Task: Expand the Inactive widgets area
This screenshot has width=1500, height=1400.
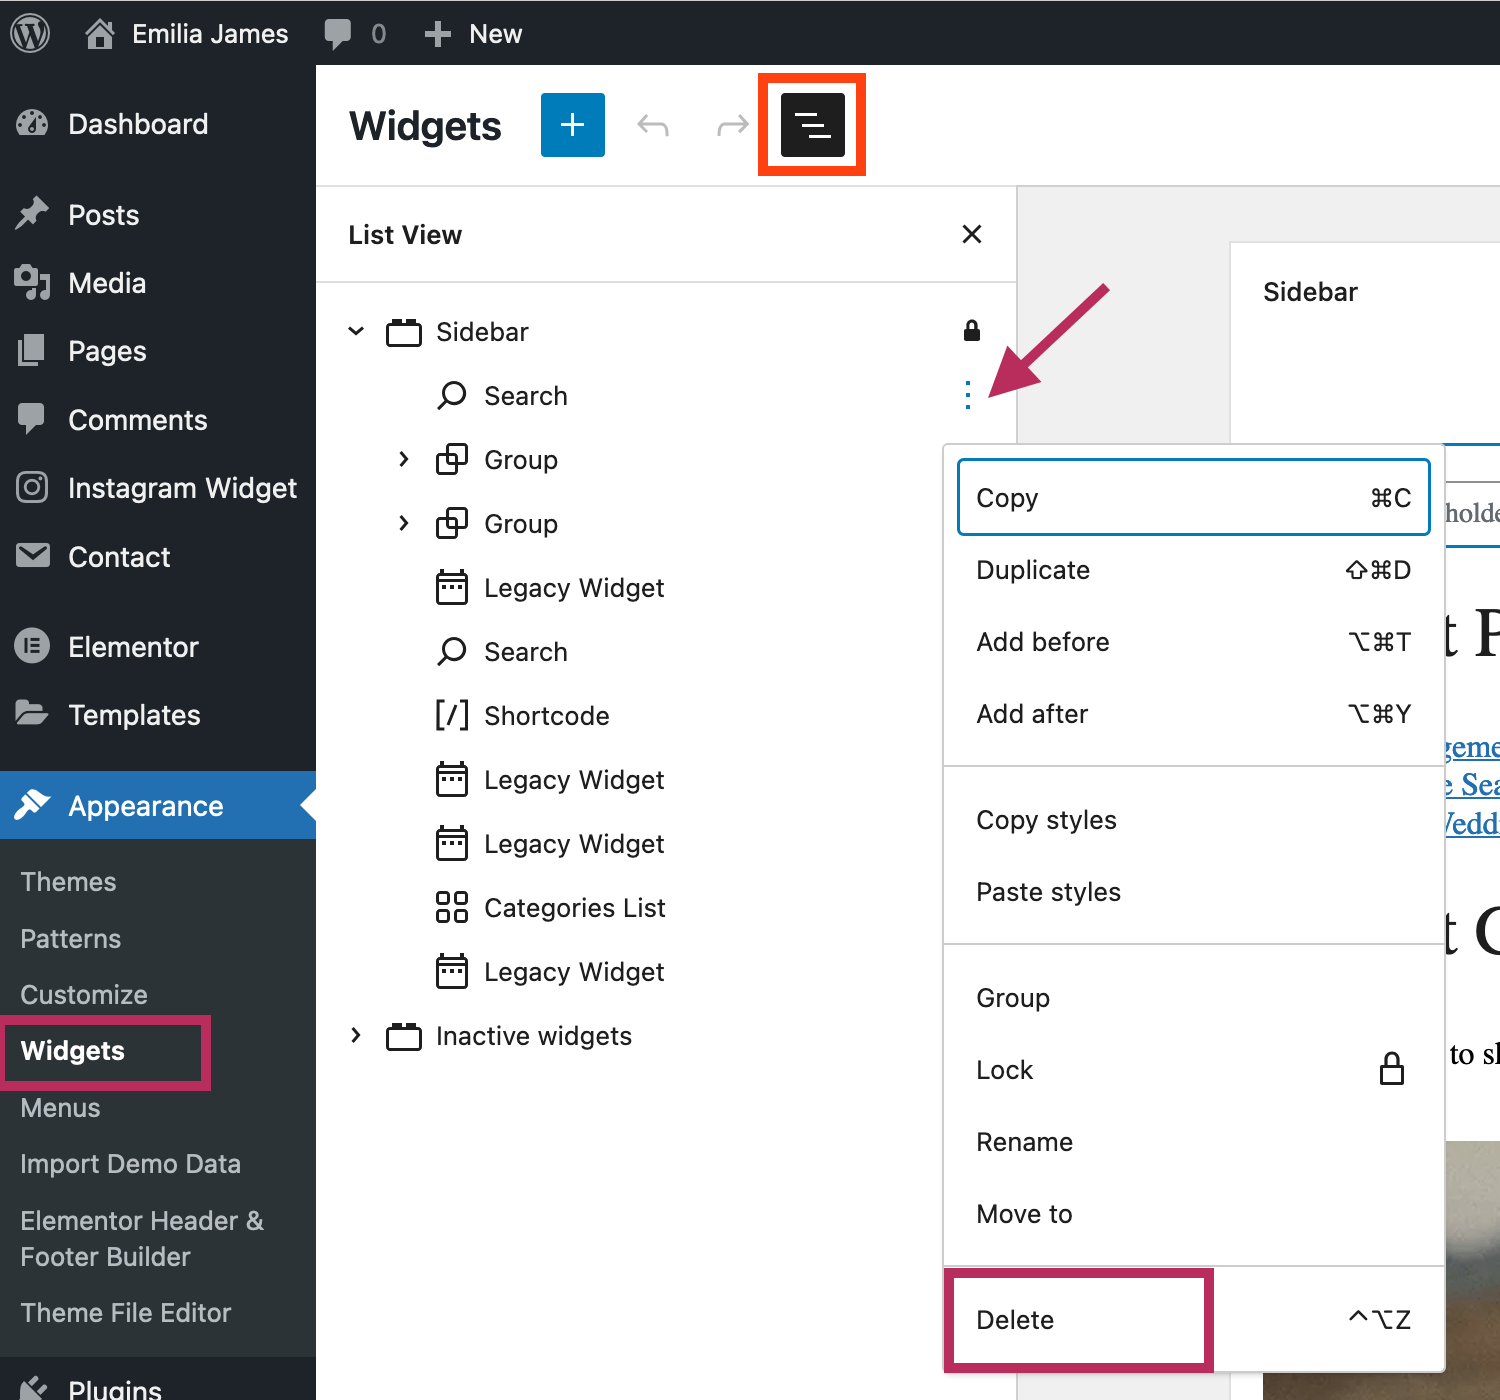Action: coord(356,1035)
